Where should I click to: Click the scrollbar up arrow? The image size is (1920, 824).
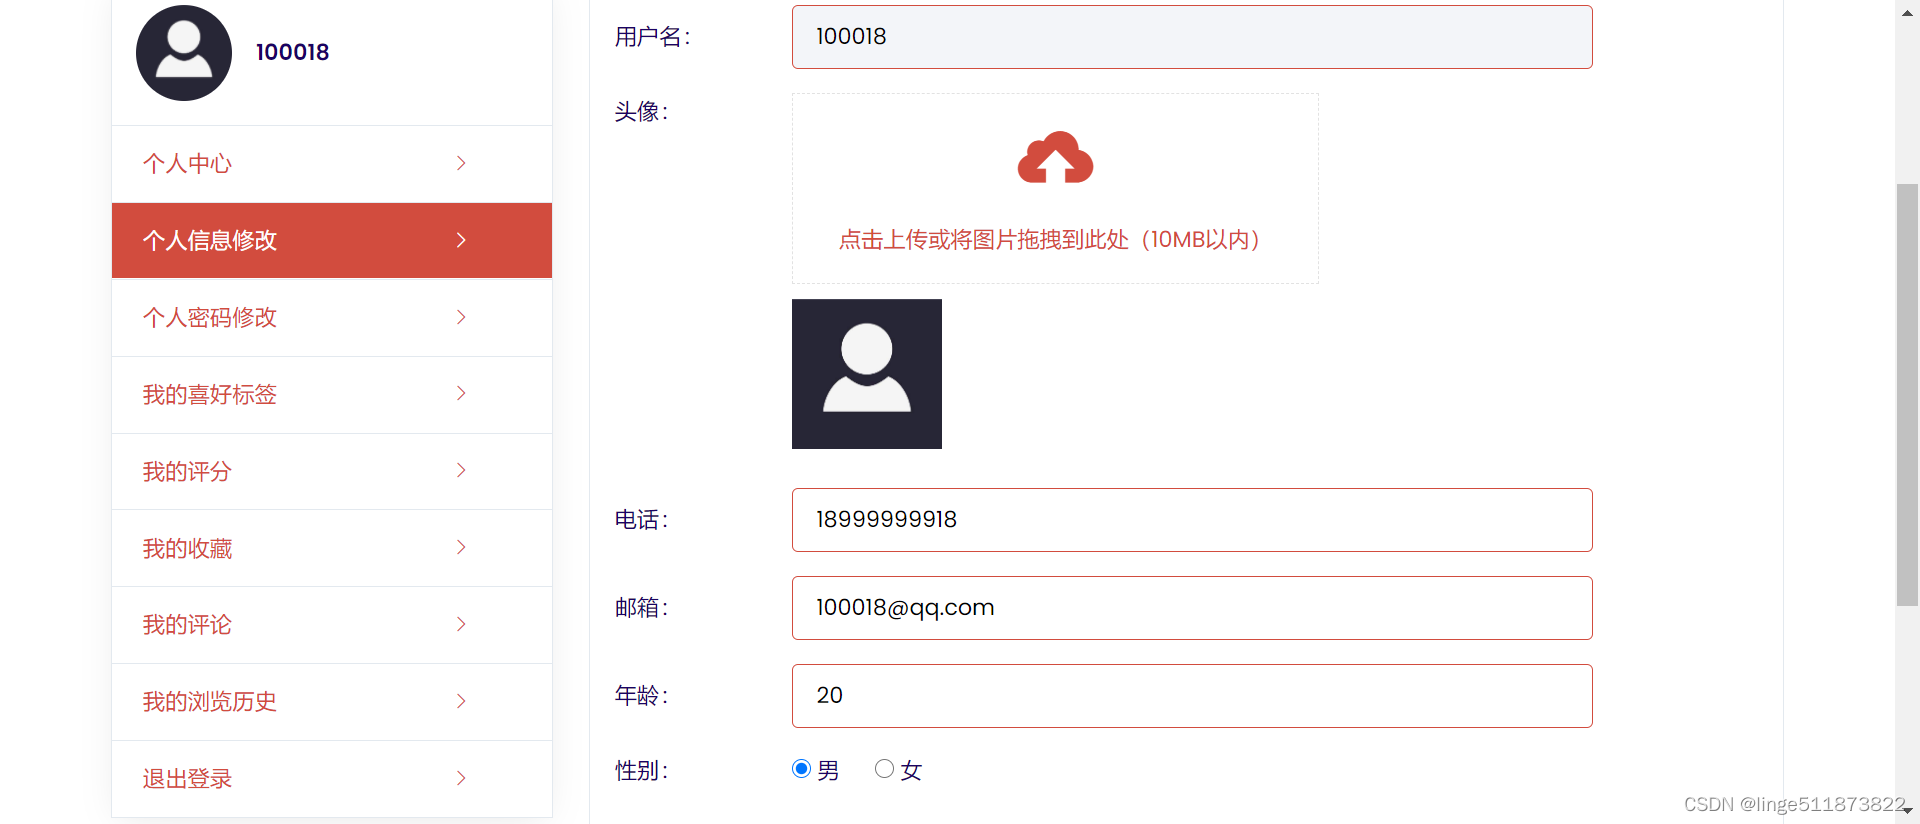[x=1907, y=12]
